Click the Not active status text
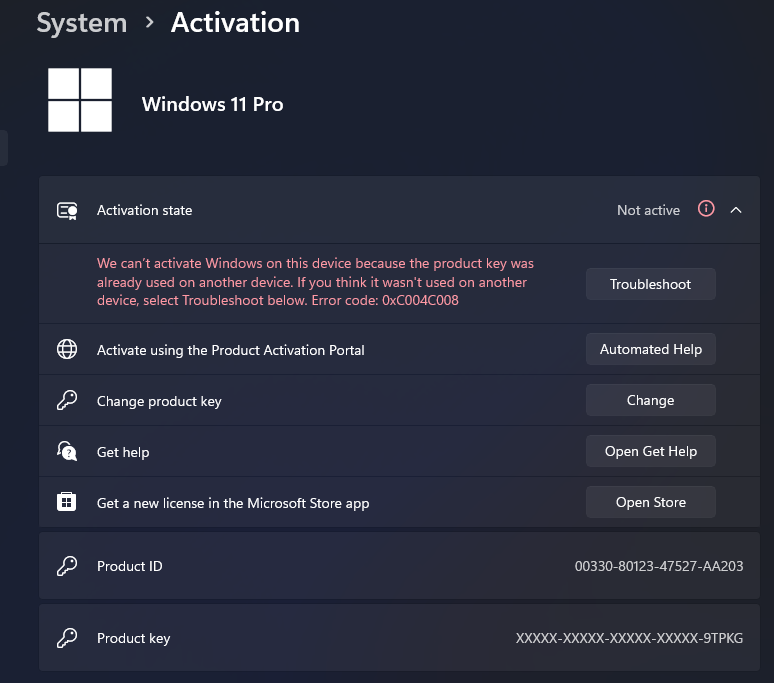 coord(648,210)
